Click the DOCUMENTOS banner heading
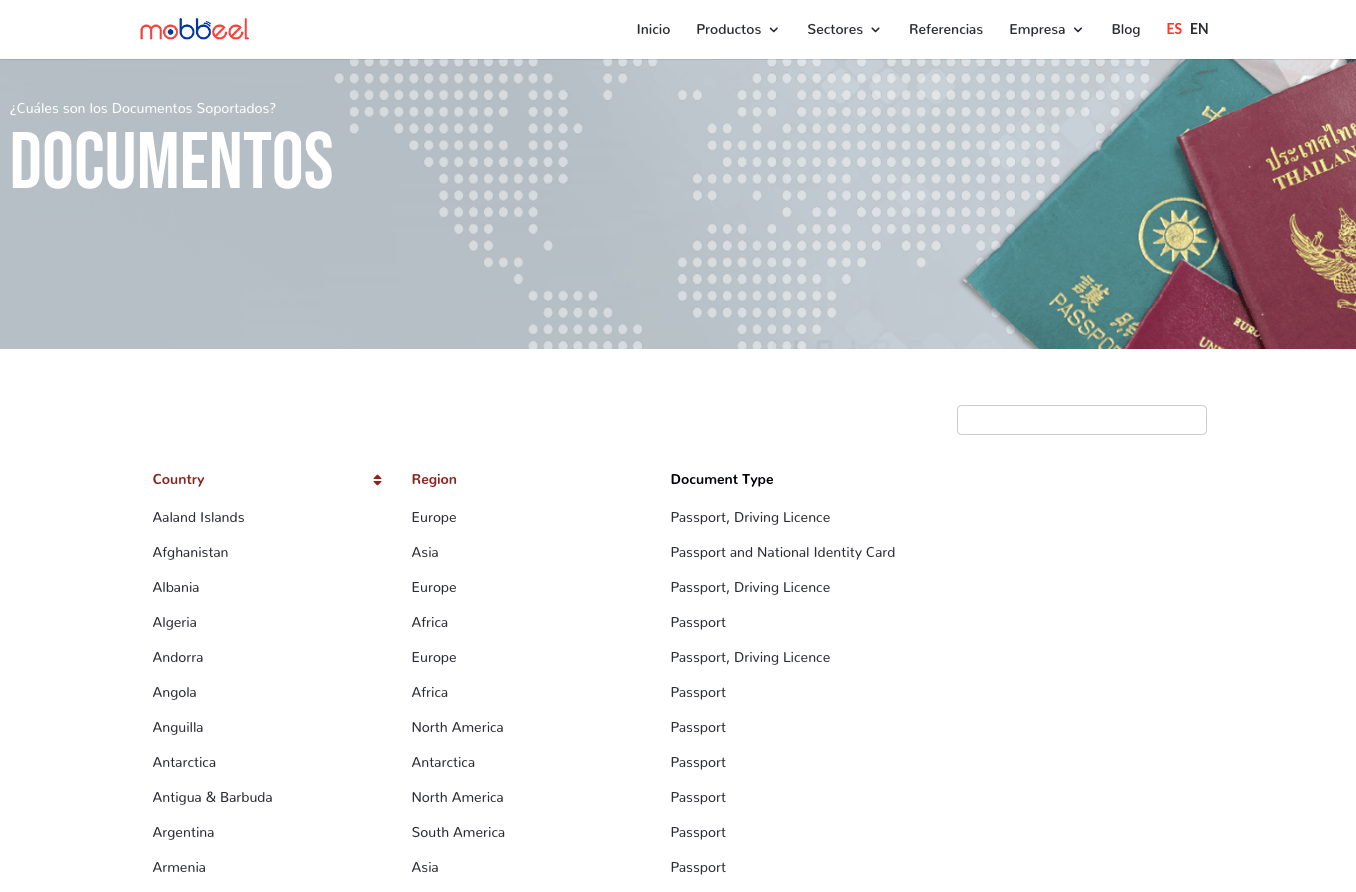 (x=171, y=161)
